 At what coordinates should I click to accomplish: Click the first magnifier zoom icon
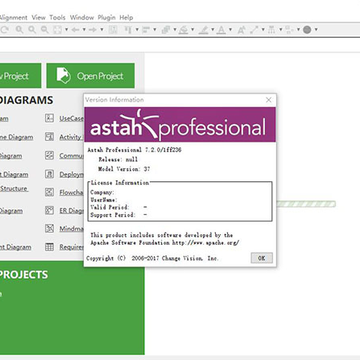(x=20, y=30)
